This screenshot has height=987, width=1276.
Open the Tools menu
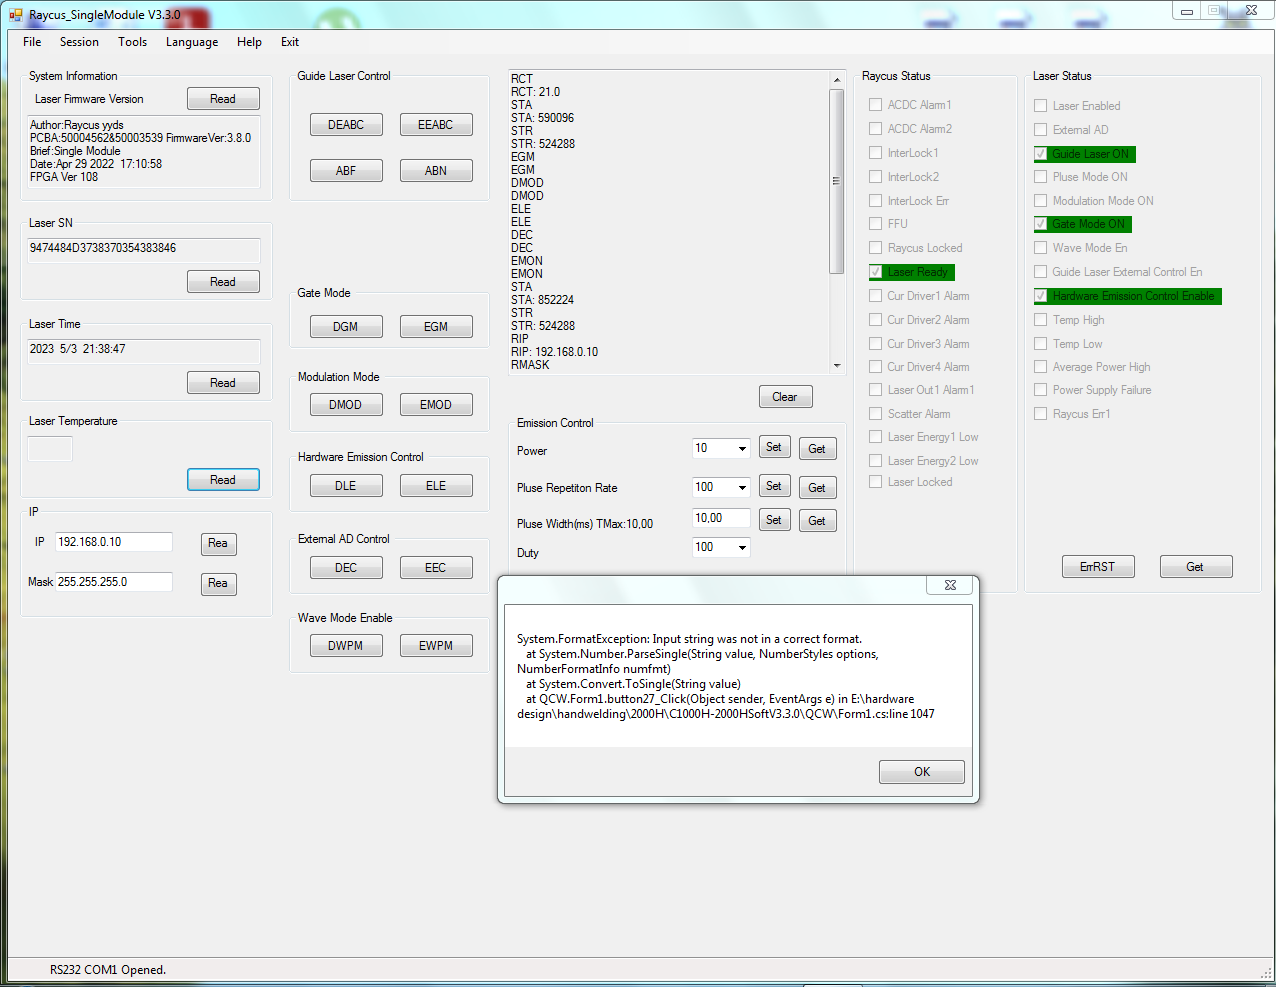tap(132, 42)
